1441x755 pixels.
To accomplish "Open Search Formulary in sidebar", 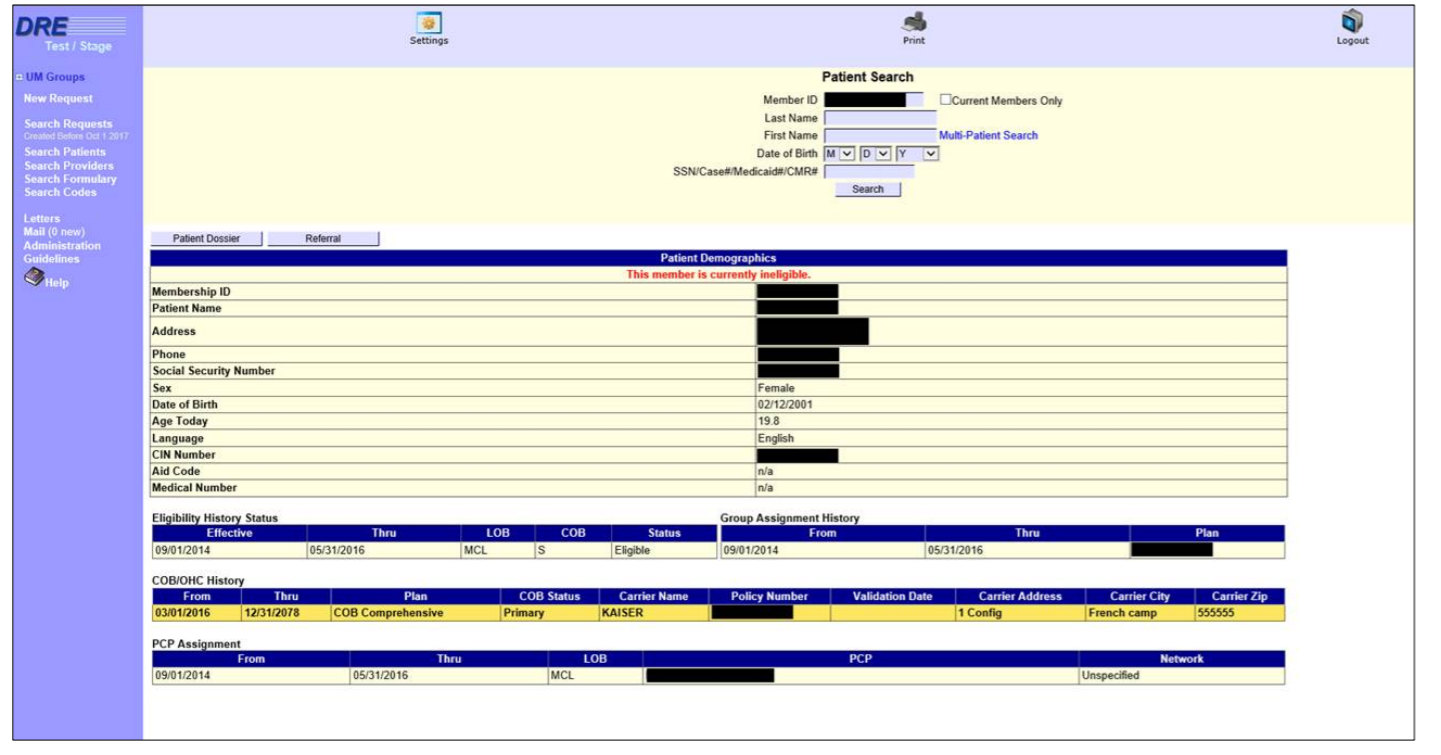I will (70, 179).
